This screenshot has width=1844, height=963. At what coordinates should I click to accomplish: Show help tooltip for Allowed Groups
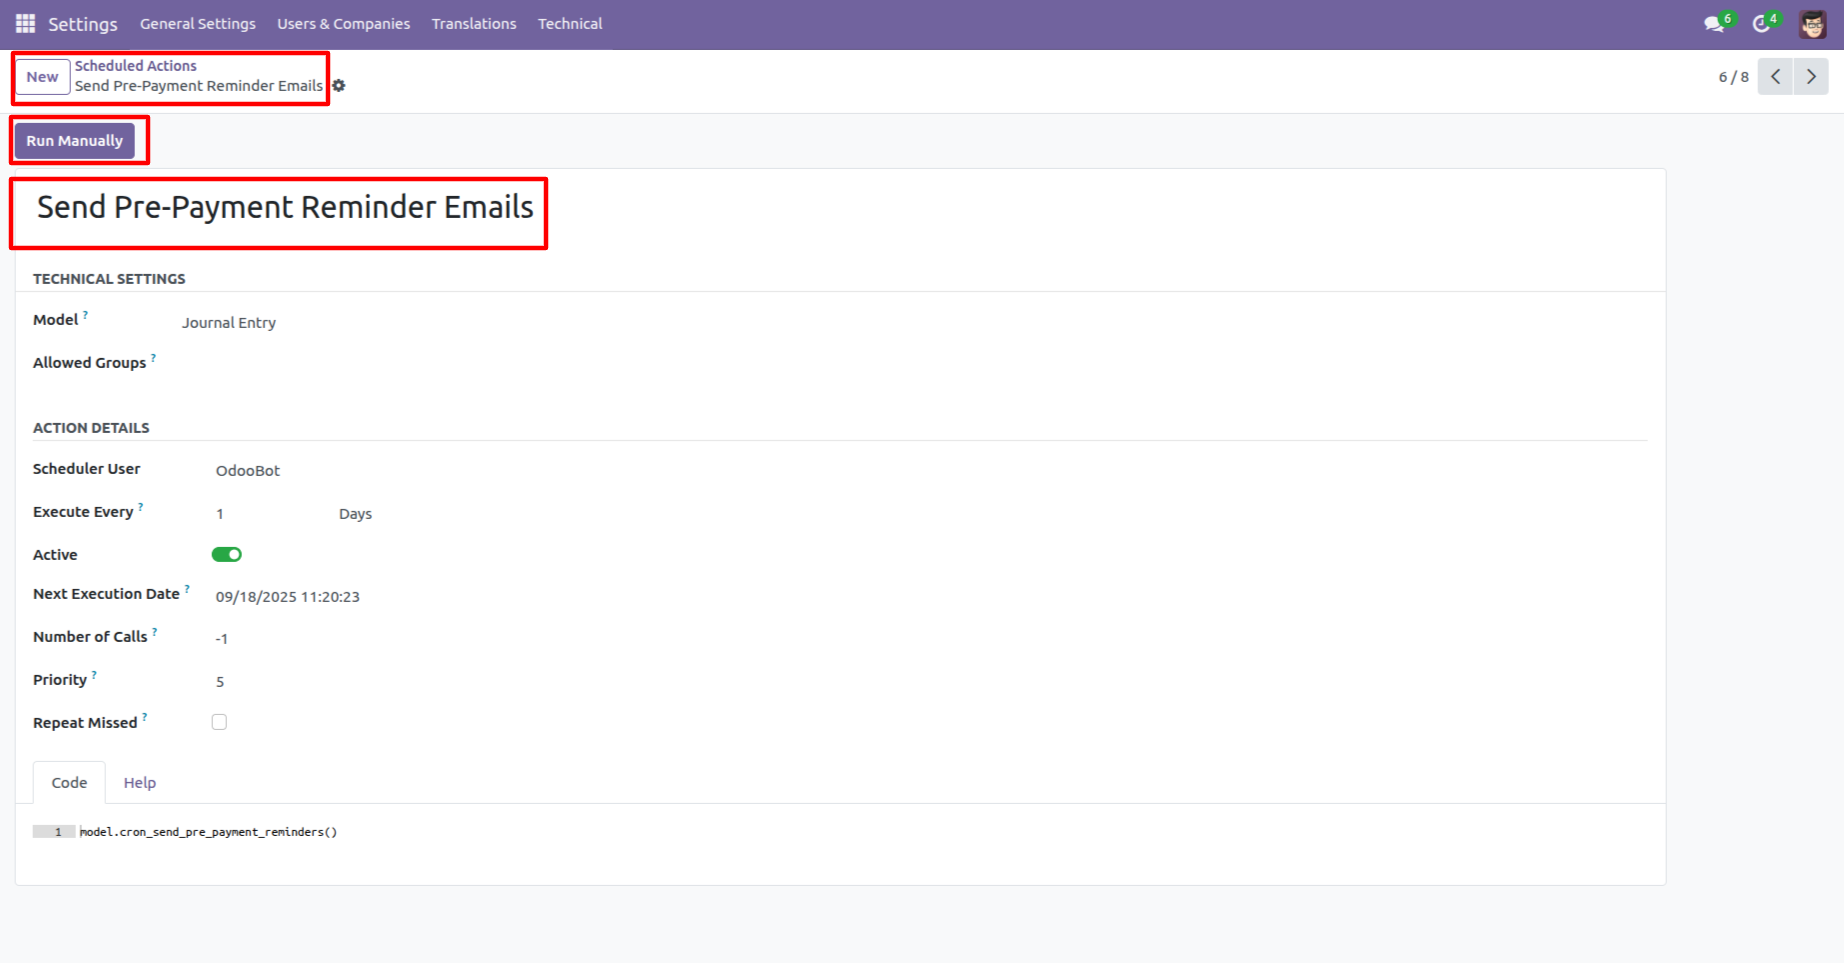tap(153, 358)
